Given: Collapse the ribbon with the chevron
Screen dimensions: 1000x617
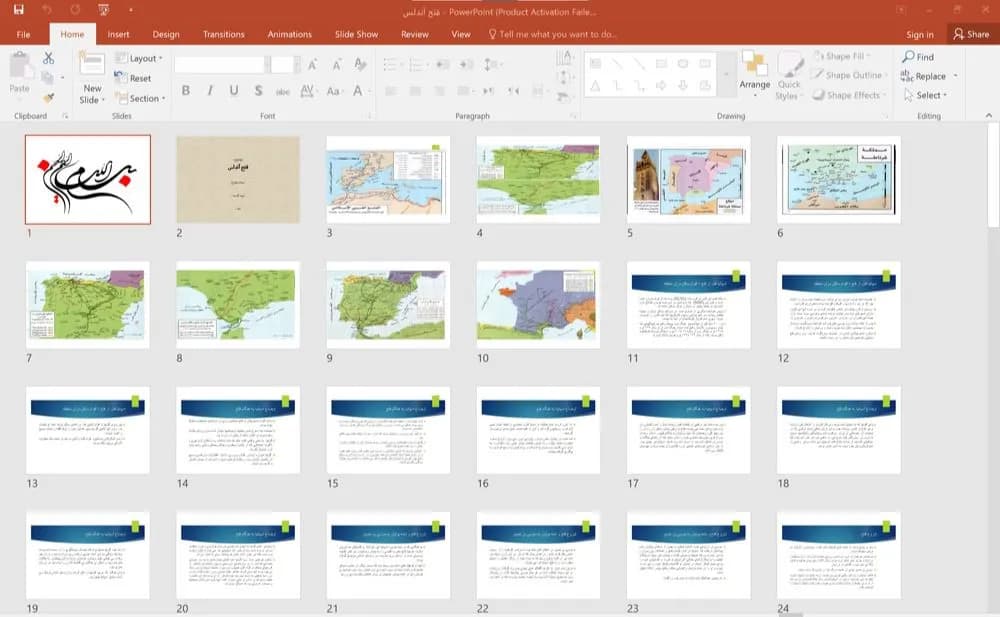Looking at the screenshot, I should [989, 115].
